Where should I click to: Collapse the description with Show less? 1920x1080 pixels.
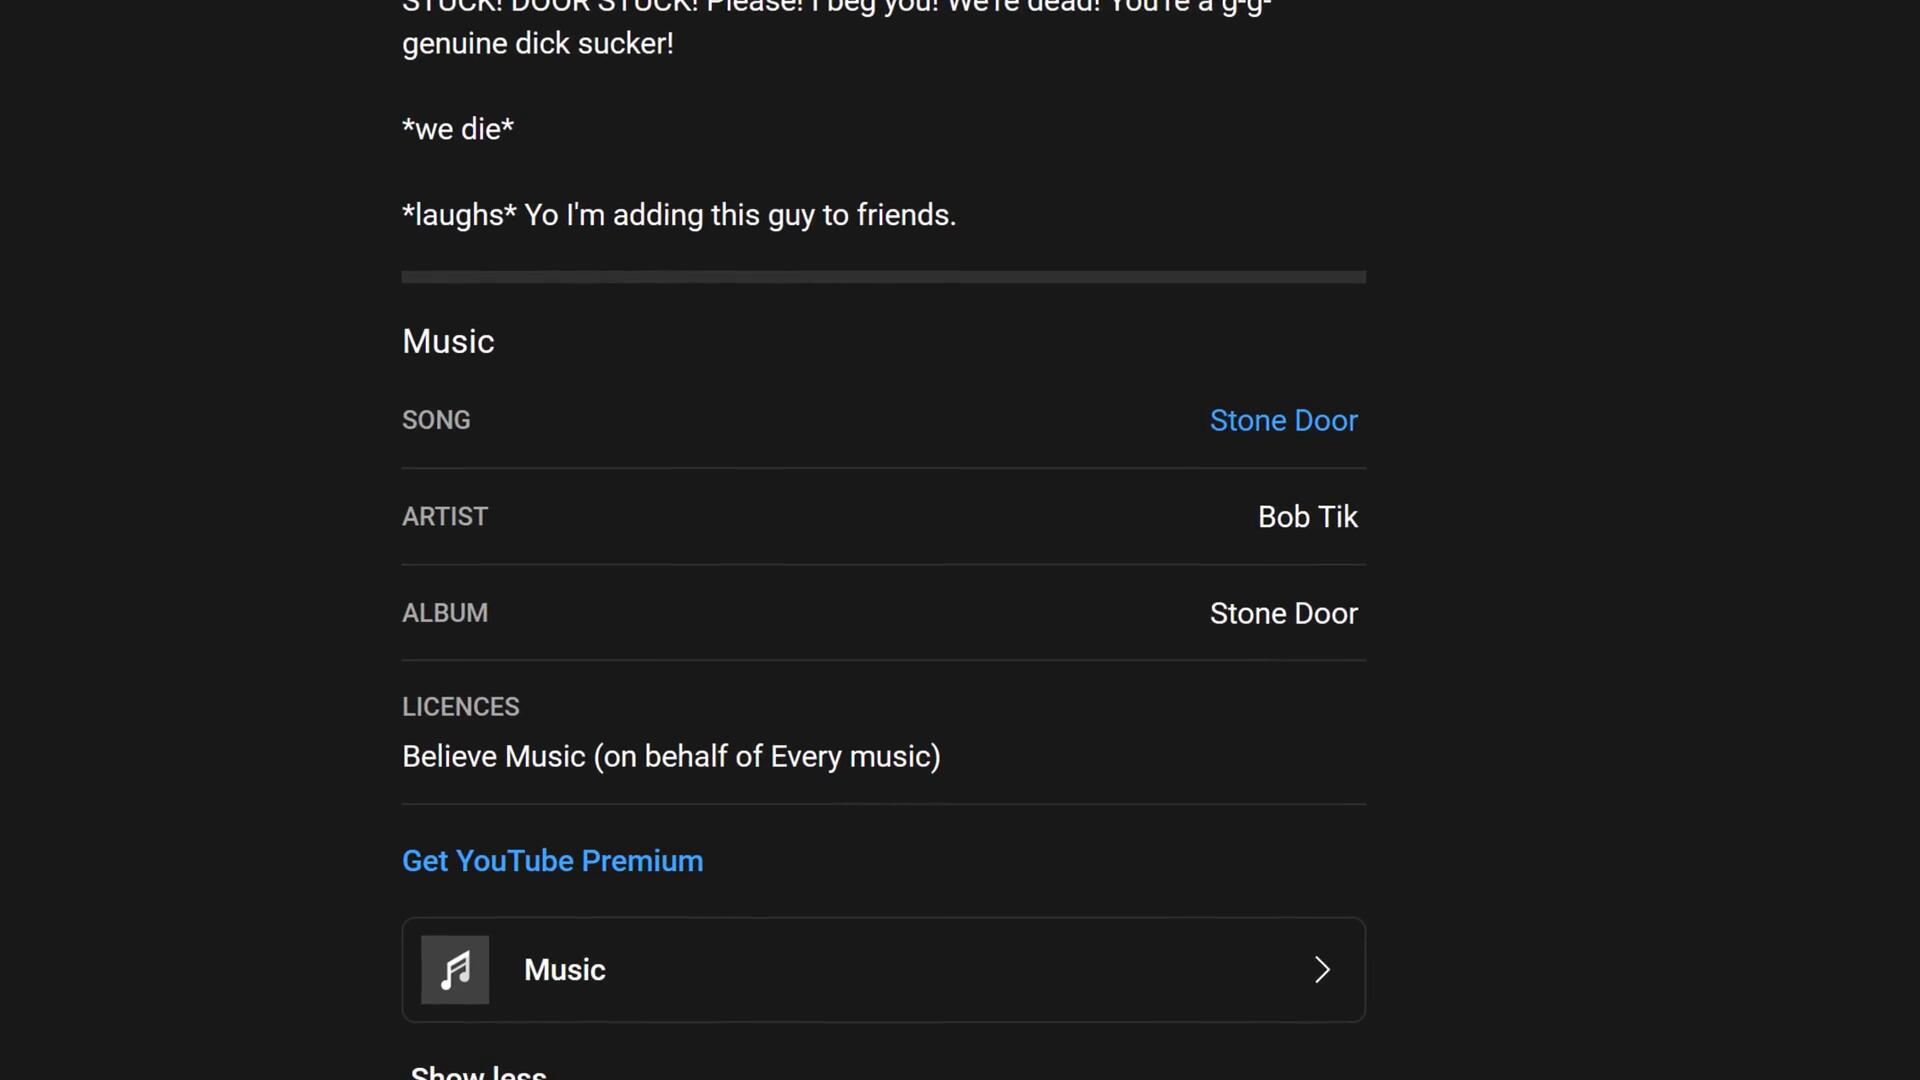(478, 1072)
